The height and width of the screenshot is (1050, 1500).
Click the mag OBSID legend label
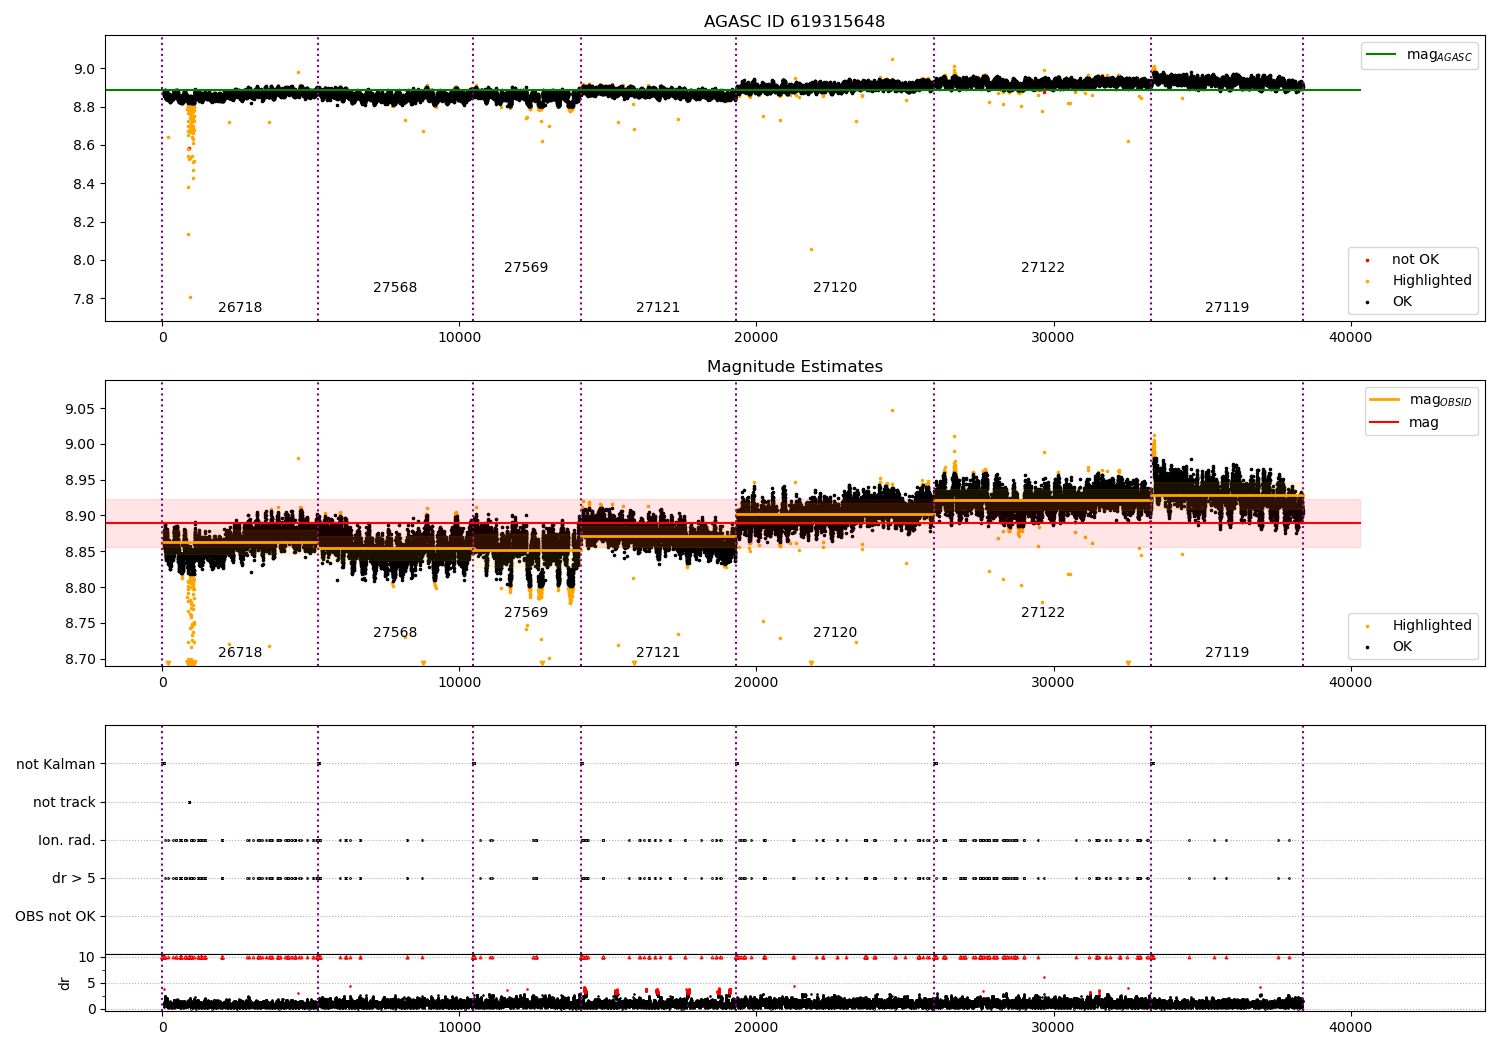[1440, 400]
